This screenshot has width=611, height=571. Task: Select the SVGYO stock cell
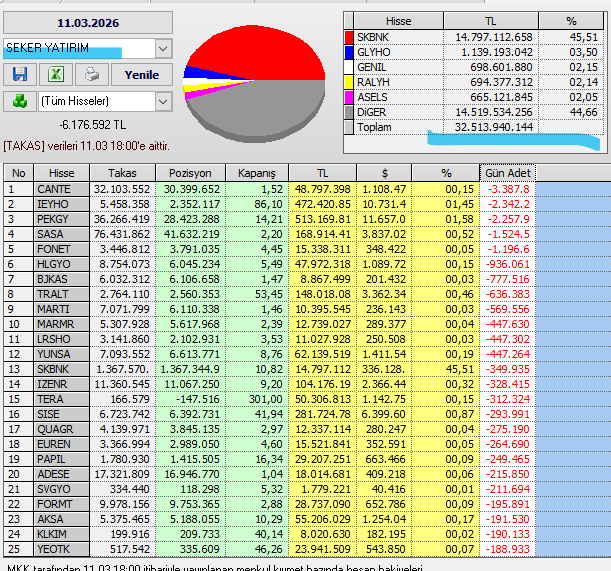pyautogui.click(x=62, y=490)
